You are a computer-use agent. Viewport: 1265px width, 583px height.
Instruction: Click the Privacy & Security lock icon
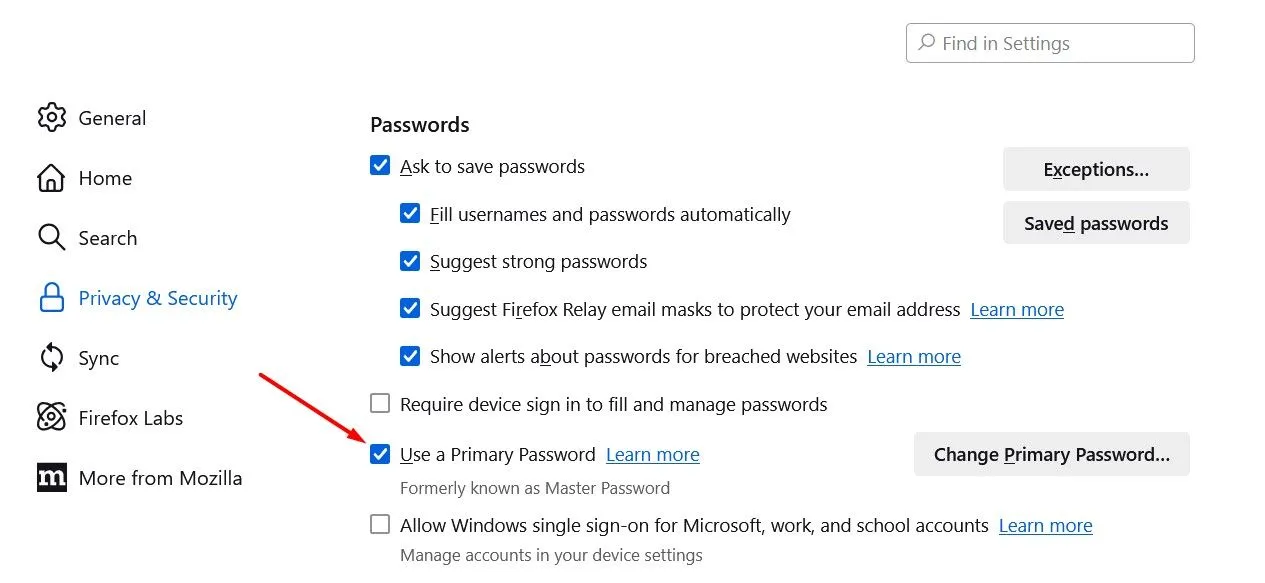(x=51, y=298)
